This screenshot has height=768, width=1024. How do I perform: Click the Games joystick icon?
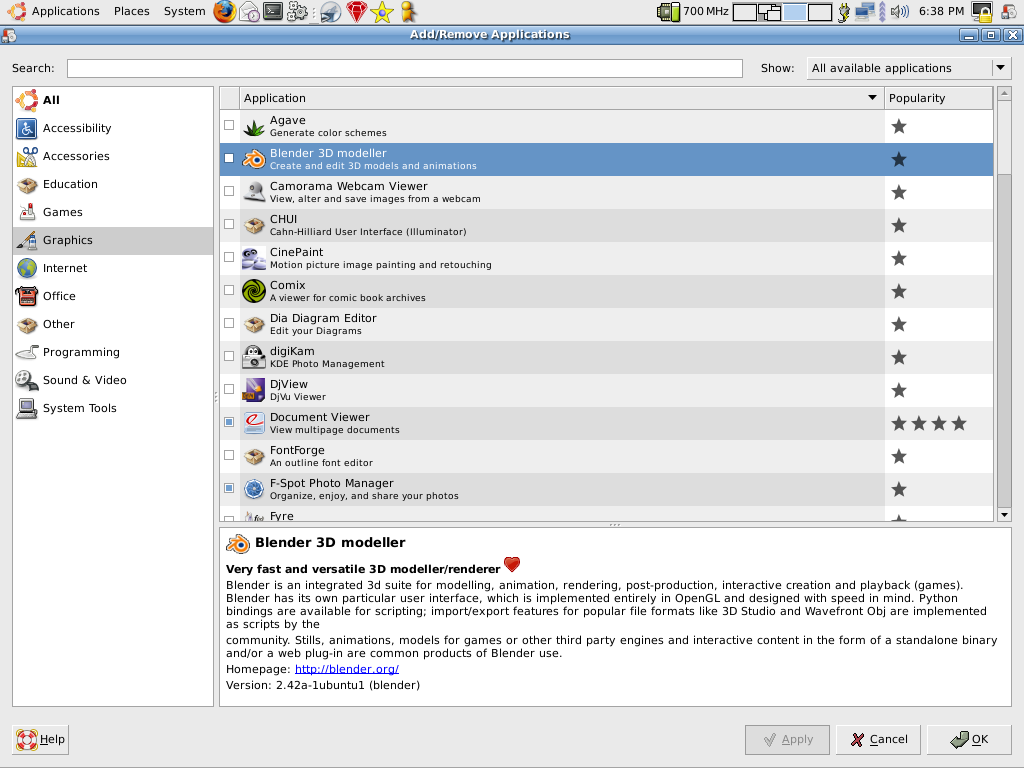27,212
